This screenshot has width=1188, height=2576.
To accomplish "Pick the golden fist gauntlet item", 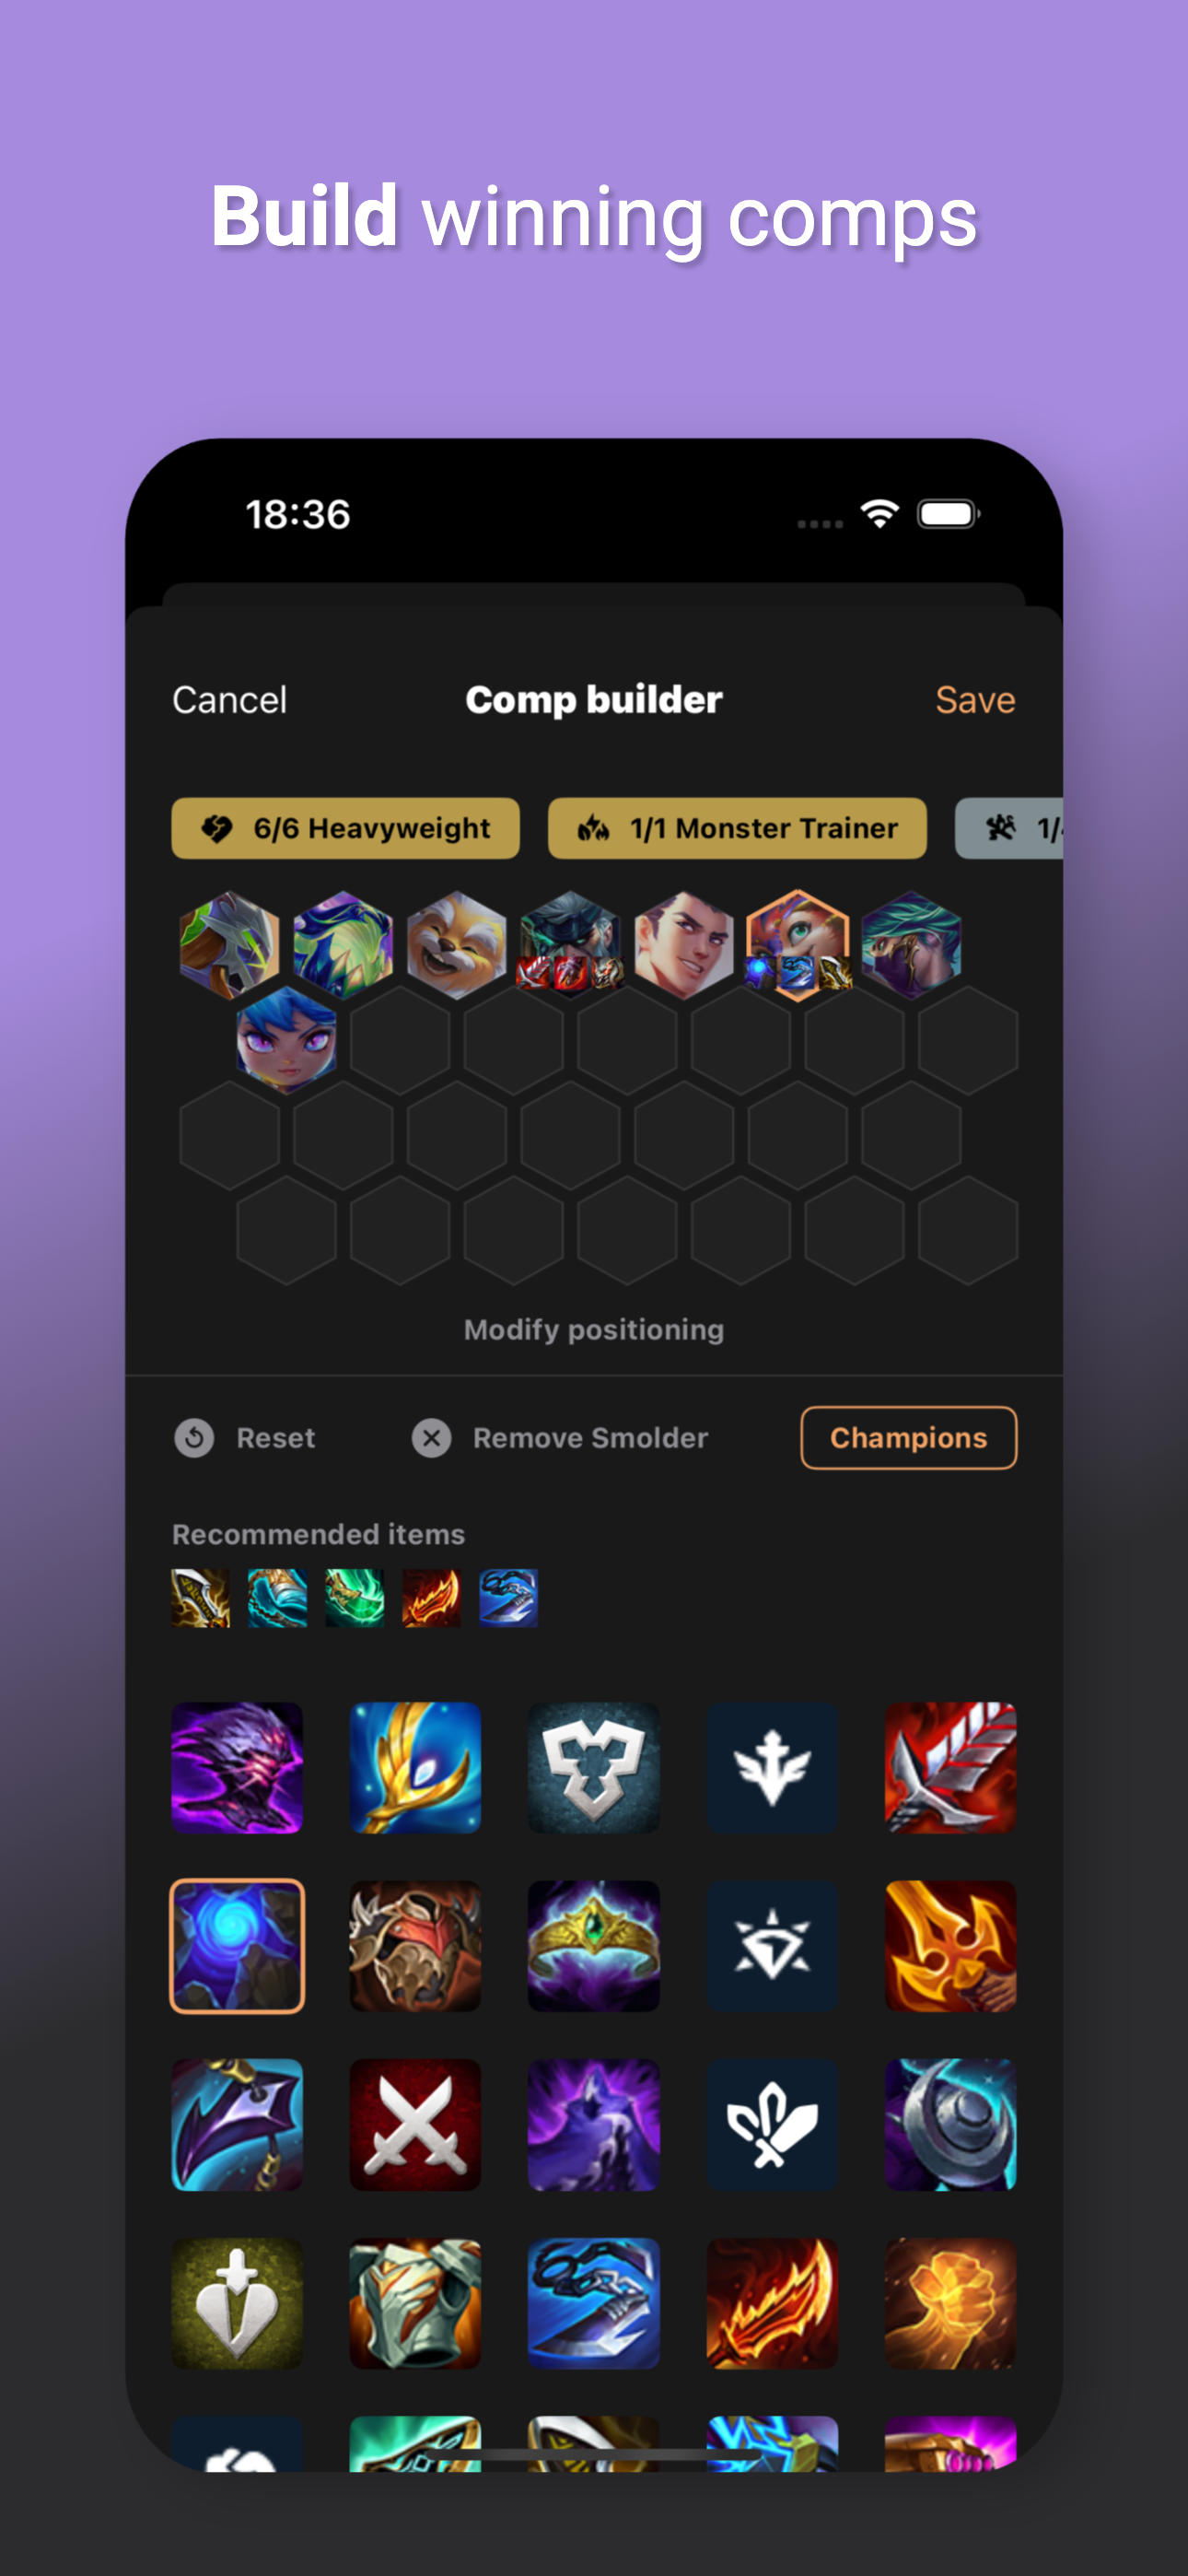I will coord(950,2302).
